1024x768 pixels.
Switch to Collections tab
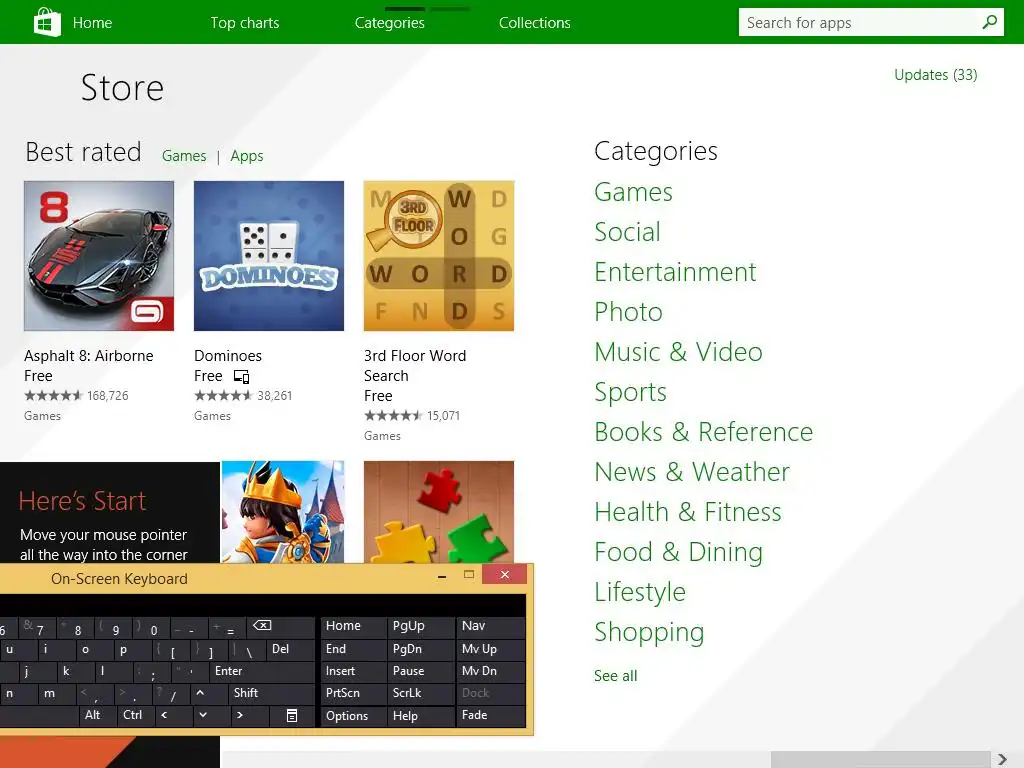point(535,23)
